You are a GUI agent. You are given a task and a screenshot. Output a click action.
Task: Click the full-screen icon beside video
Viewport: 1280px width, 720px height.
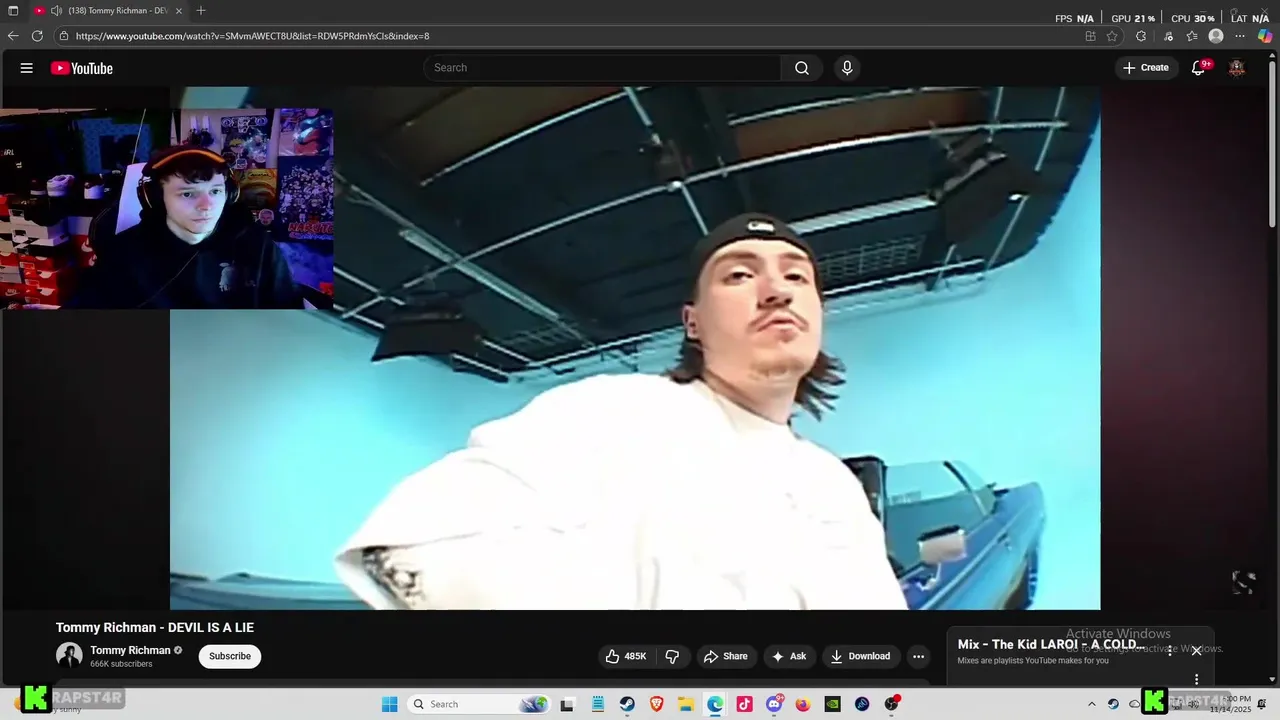tap(1243, 583)
